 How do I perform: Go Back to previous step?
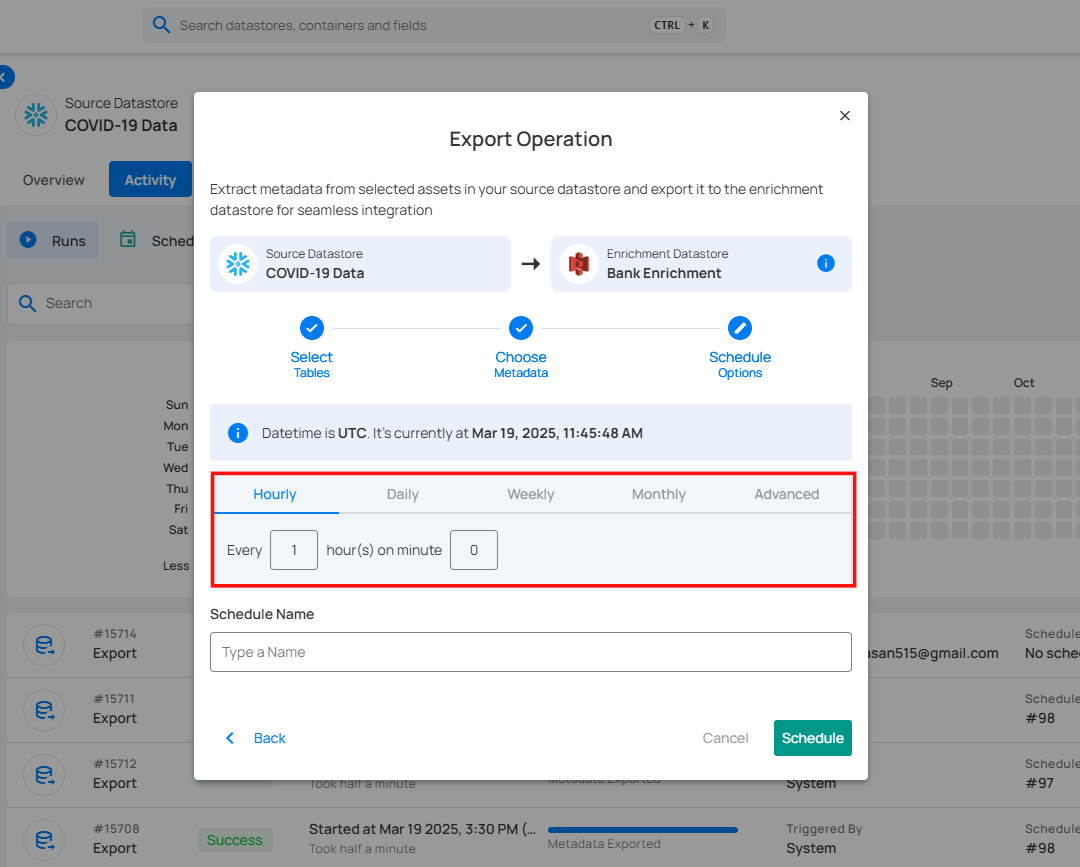(x=256, y=738)
